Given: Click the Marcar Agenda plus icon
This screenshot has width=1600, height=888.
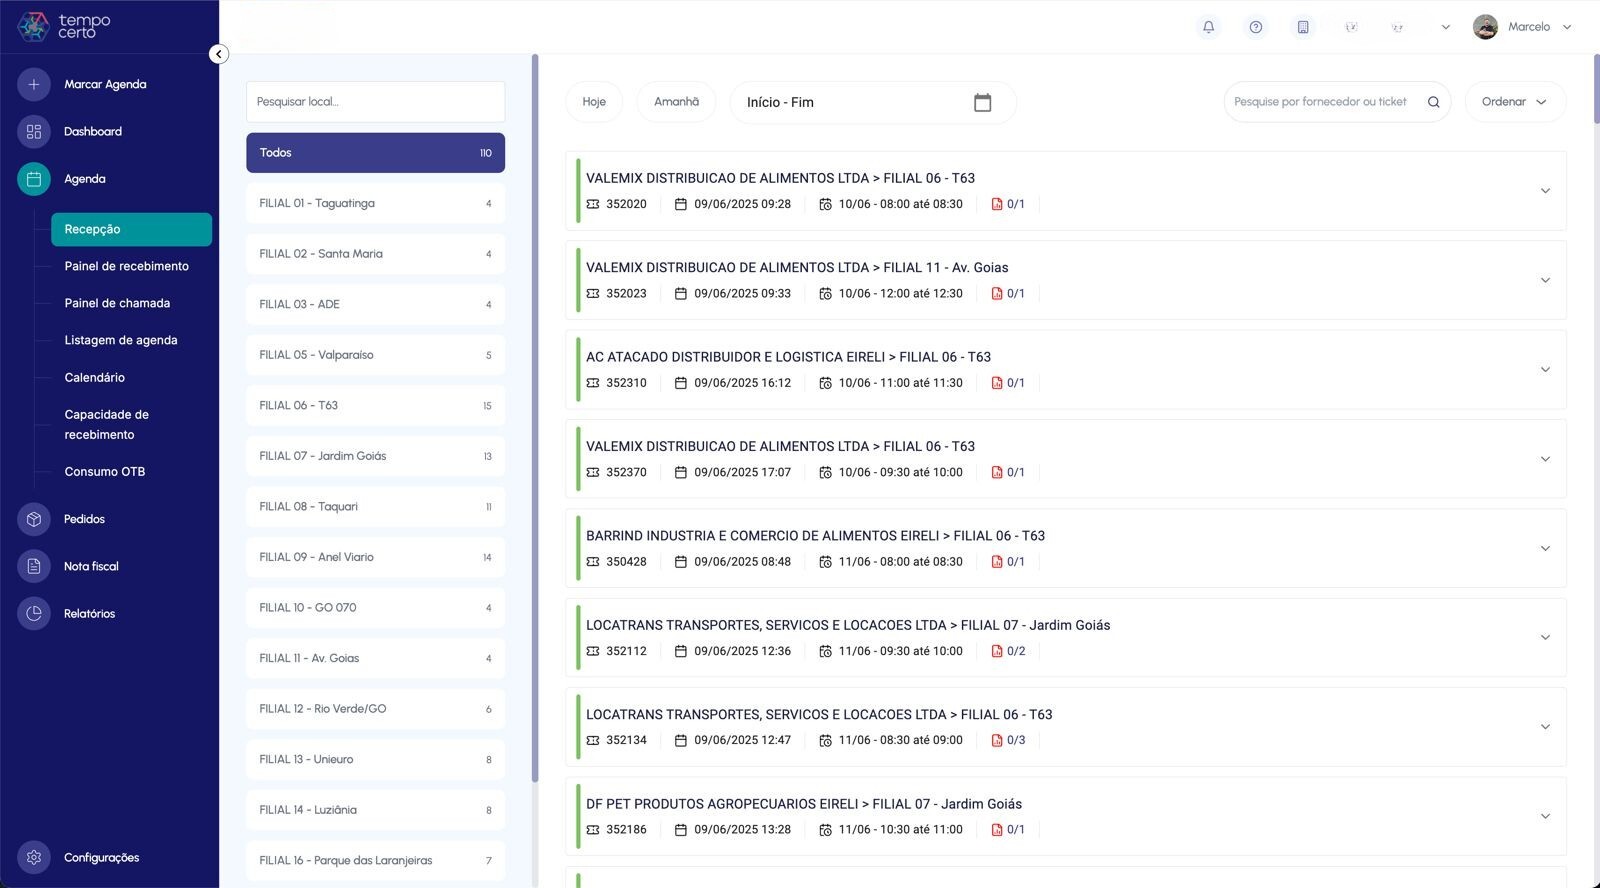Looking at the screenshot, I should click(x=34, y=84).
